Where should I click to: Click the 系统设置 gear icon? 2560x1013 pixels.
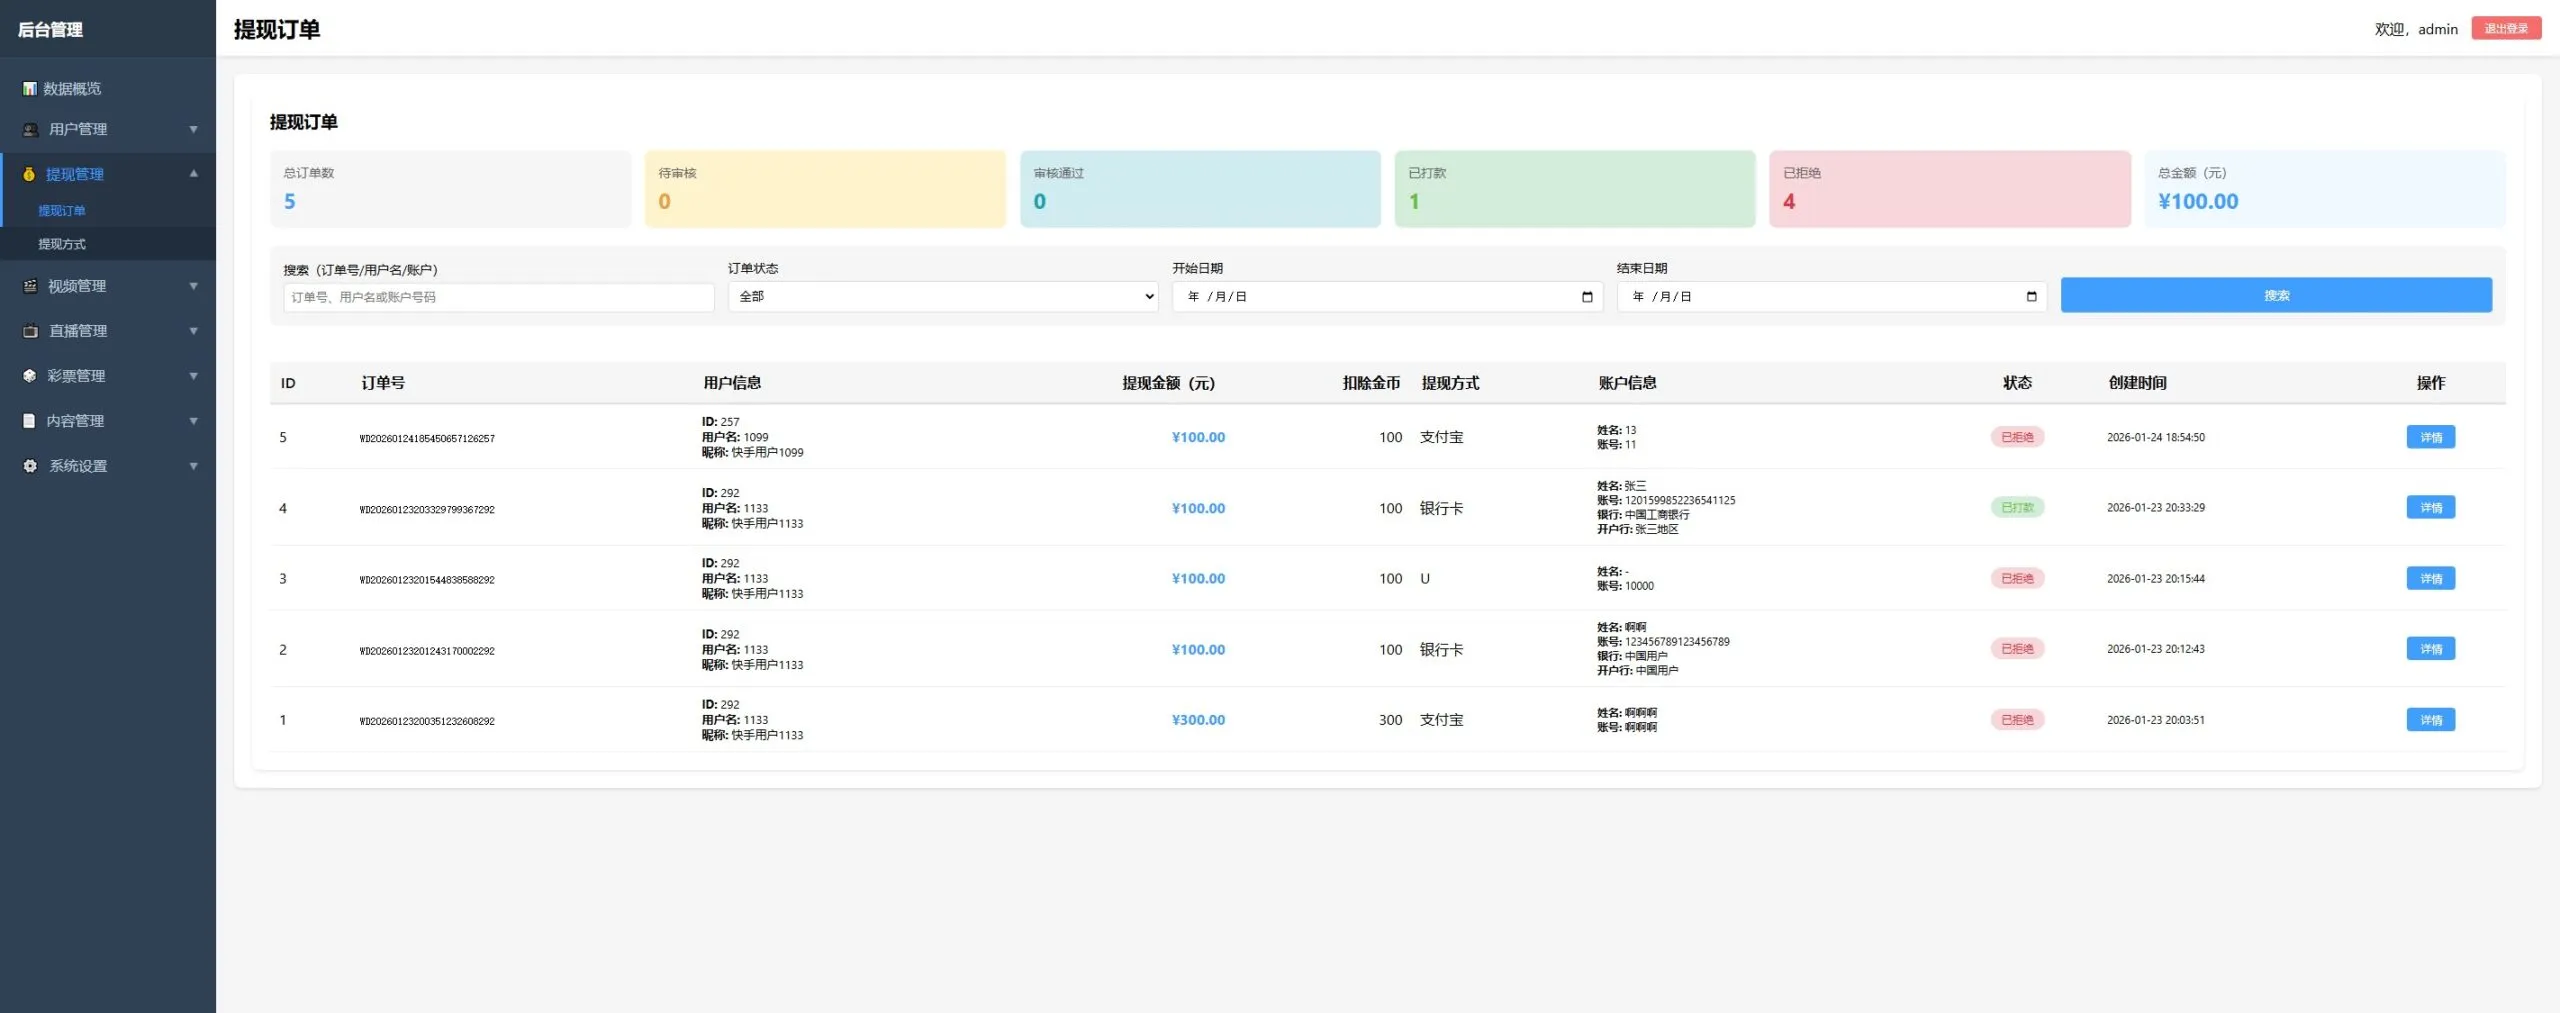point(30,466)
